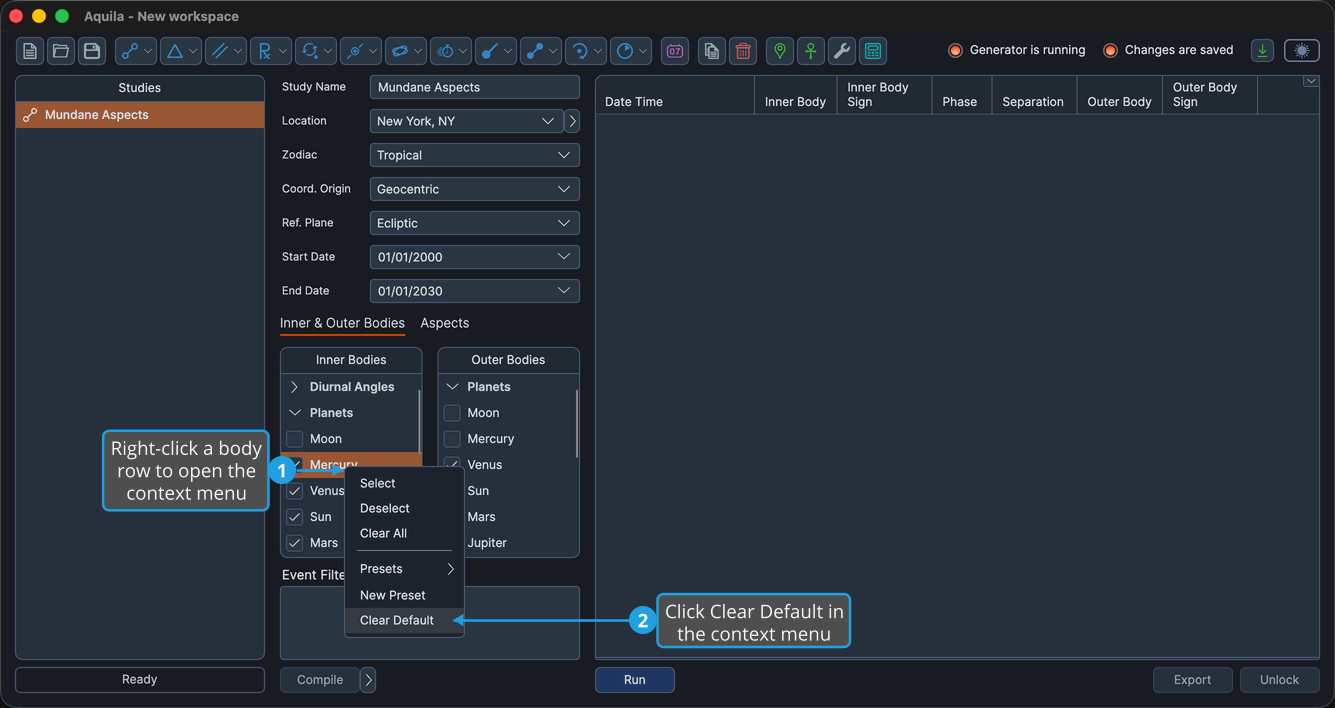Viewport: 1335px width, 708px height.
Task: Expand Diurnal Angles in Inner Bodies
Action: [x=294, y=387]
